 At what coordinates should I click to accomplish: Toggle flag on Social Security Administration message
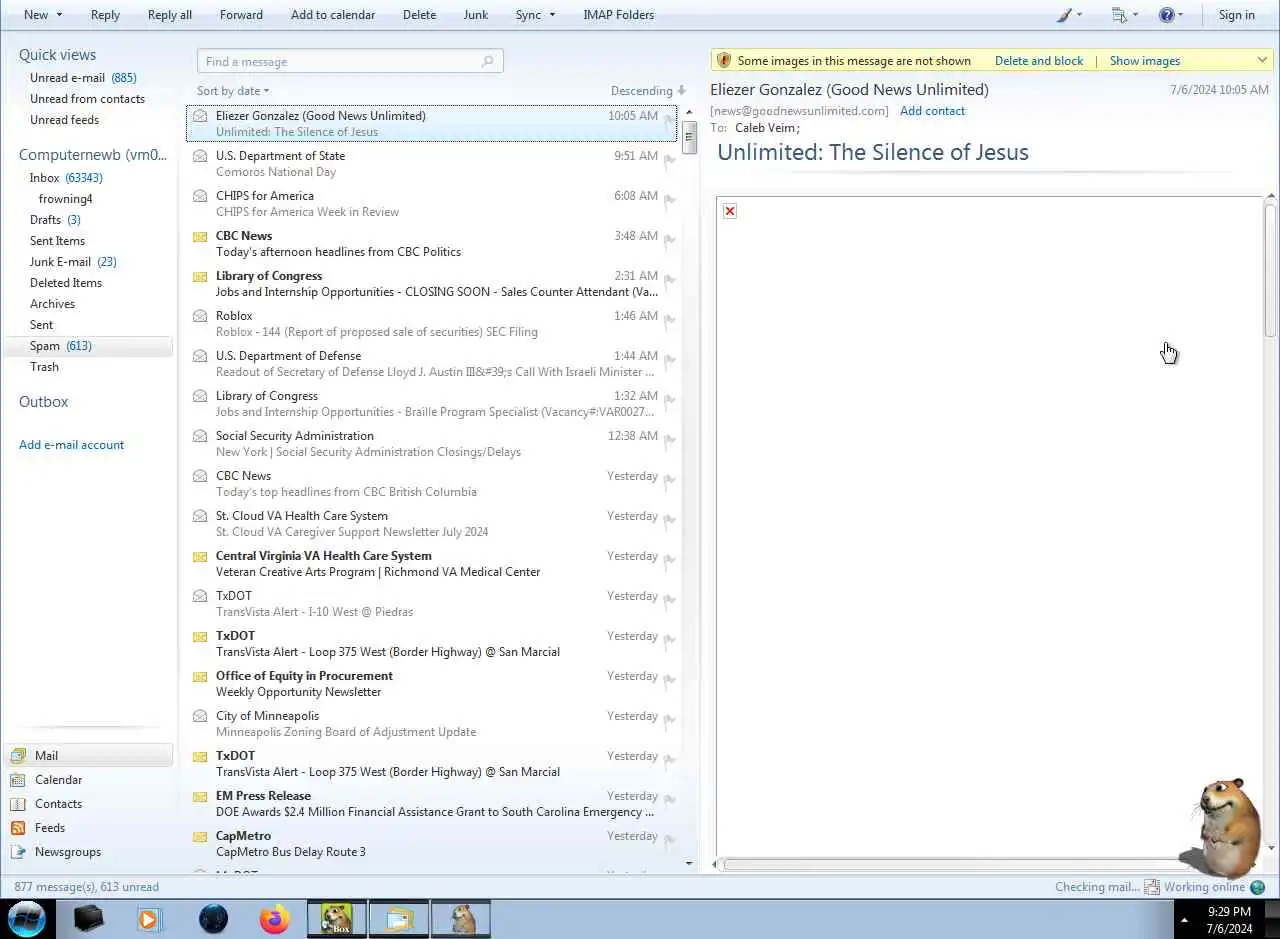(670, 440)
